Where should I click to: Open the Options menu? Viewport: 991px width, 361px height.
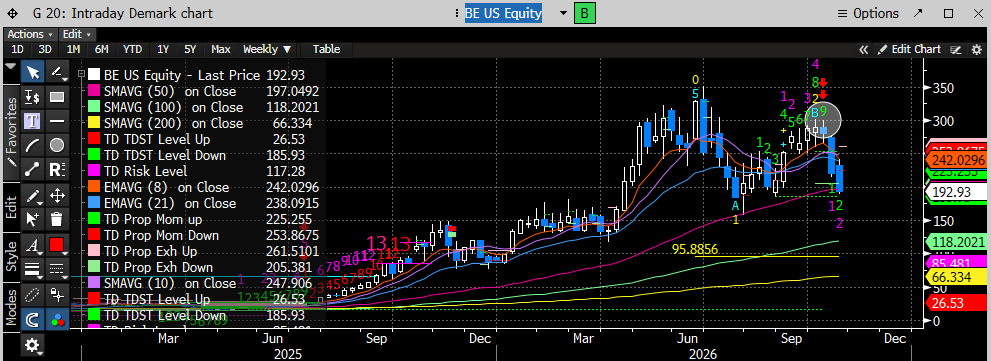[x=868, y=13]
